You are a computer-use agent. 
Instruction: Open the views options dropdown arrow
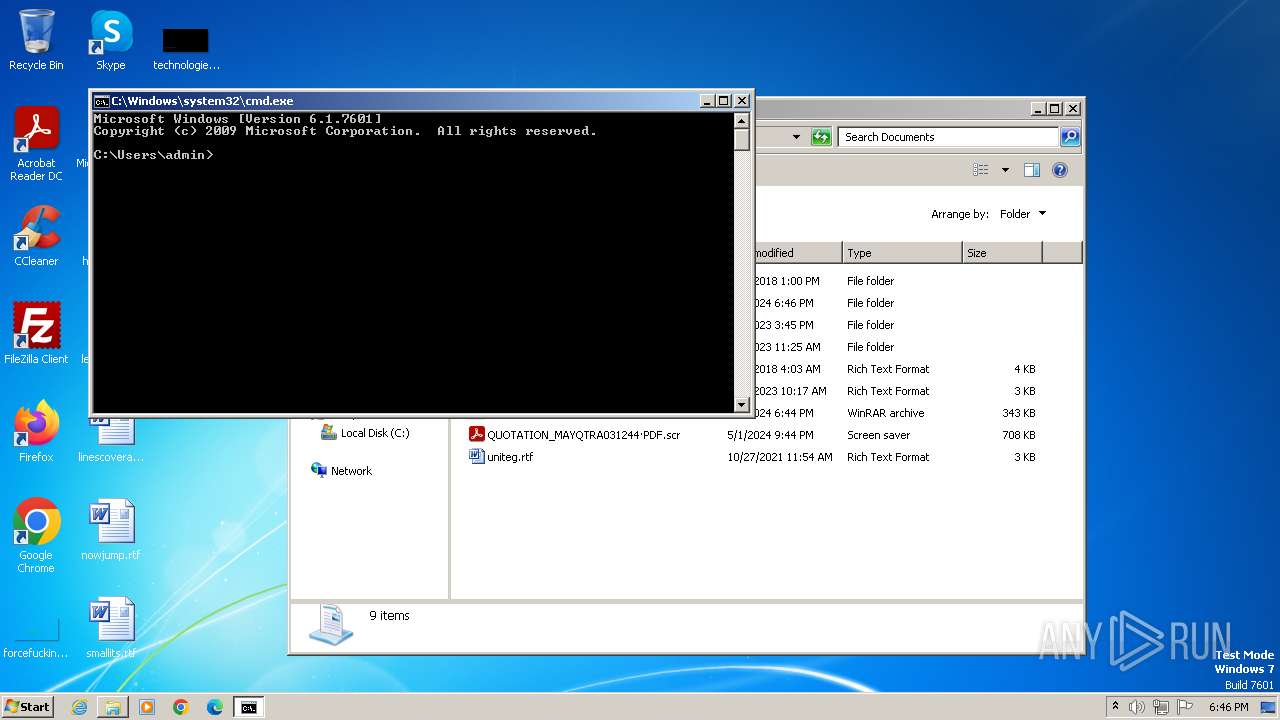(x=1005, y=170)
